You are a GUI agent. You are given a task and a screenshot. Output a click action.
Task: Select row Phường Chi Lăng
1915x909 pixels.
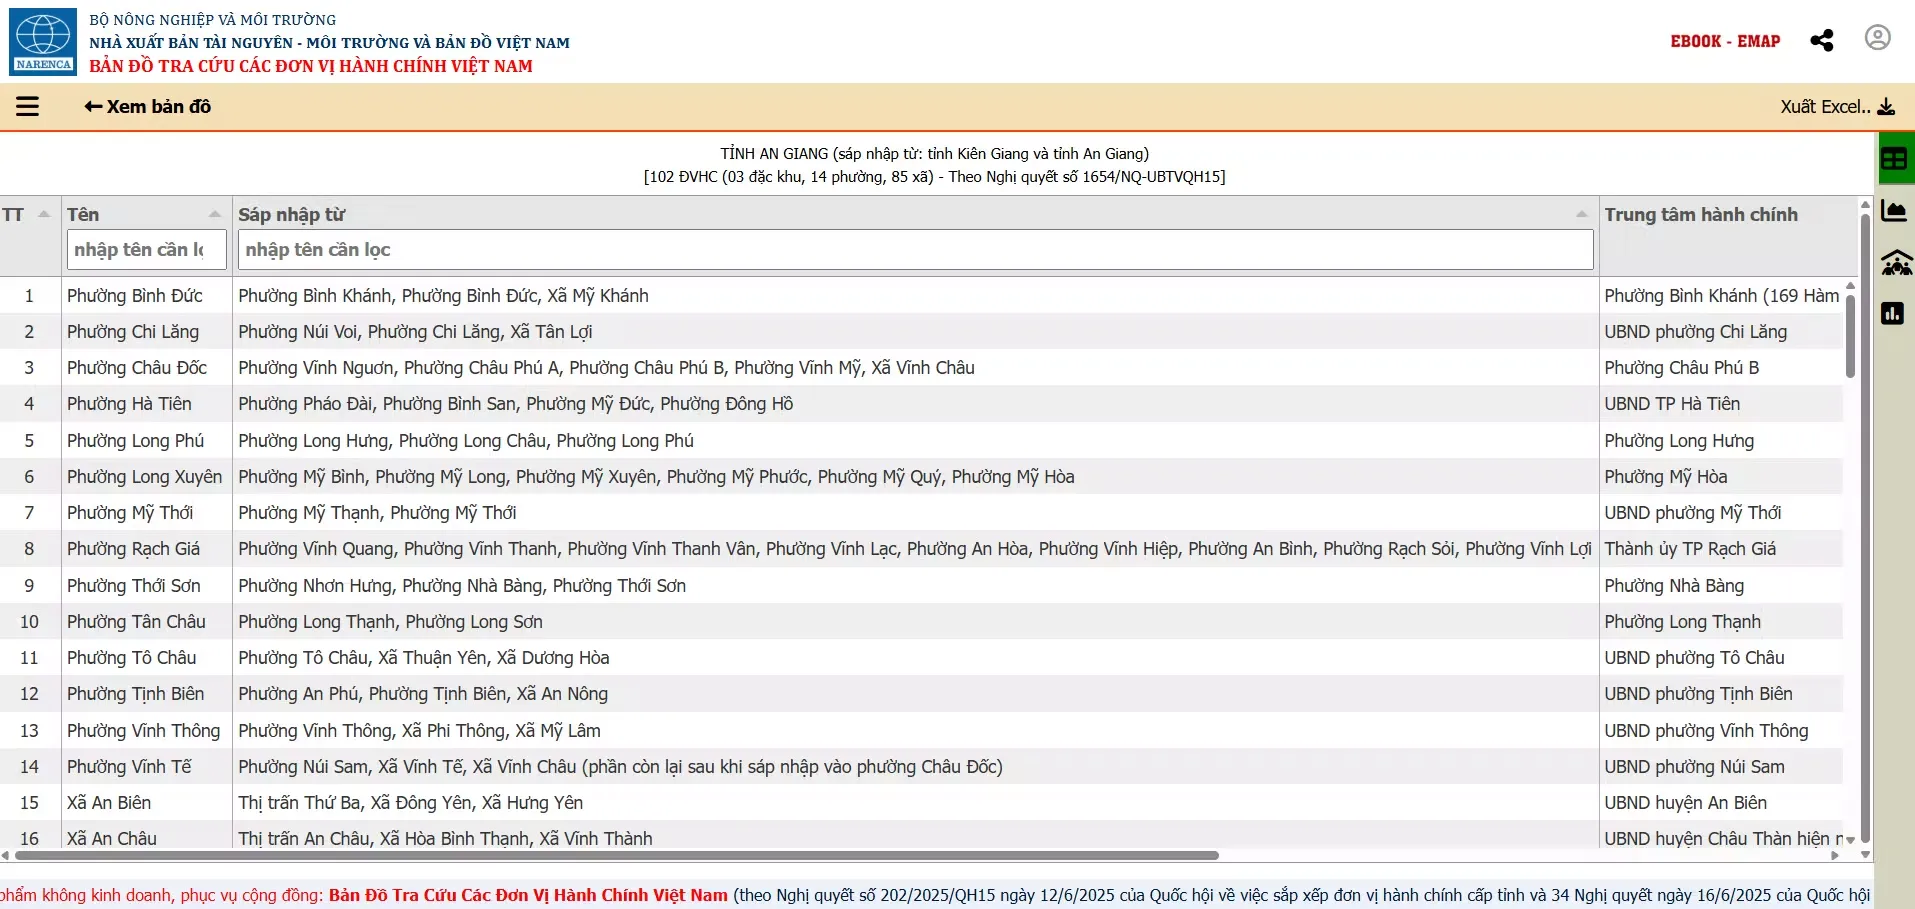coord(921,332)
